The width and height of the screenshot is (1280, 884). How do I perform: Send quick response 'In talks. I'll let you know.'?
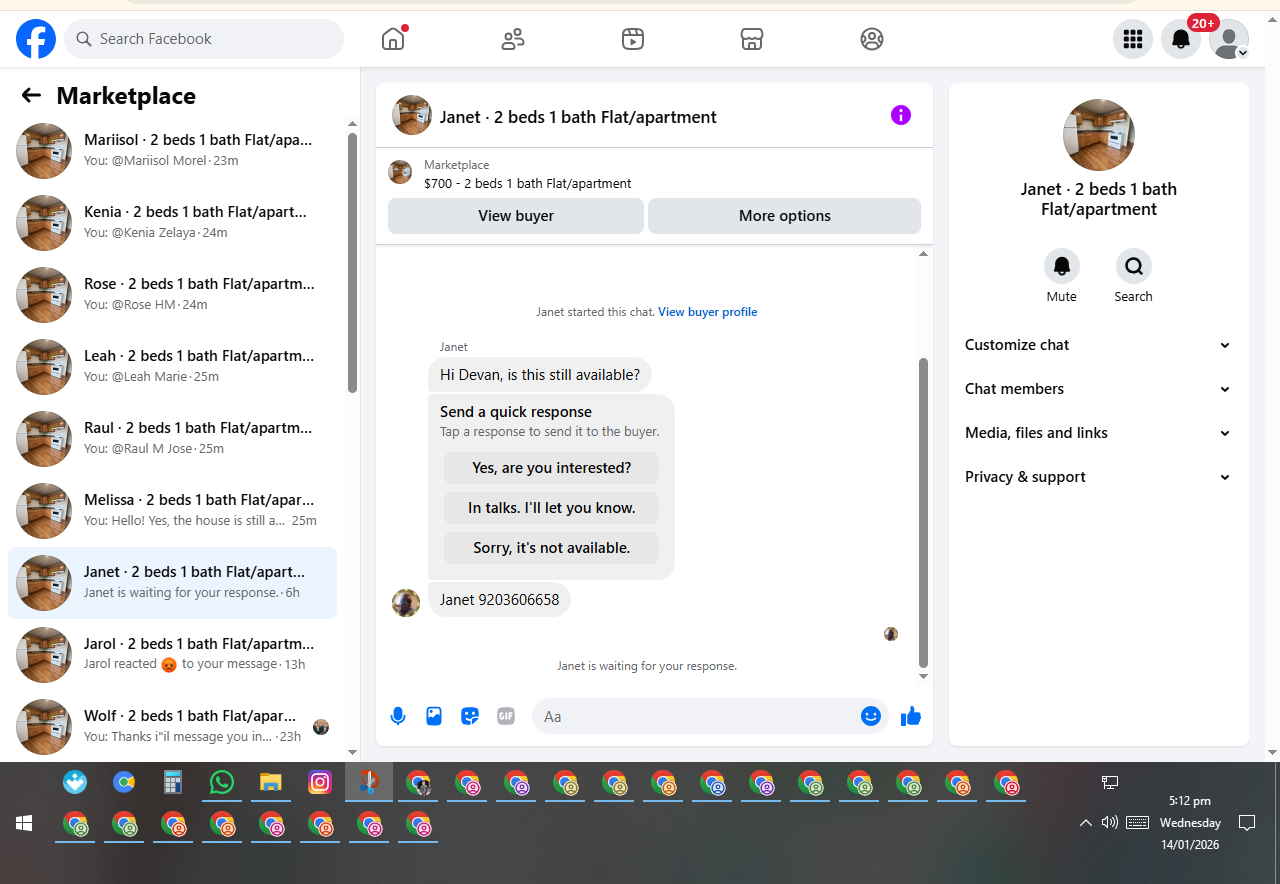[552, 508]
